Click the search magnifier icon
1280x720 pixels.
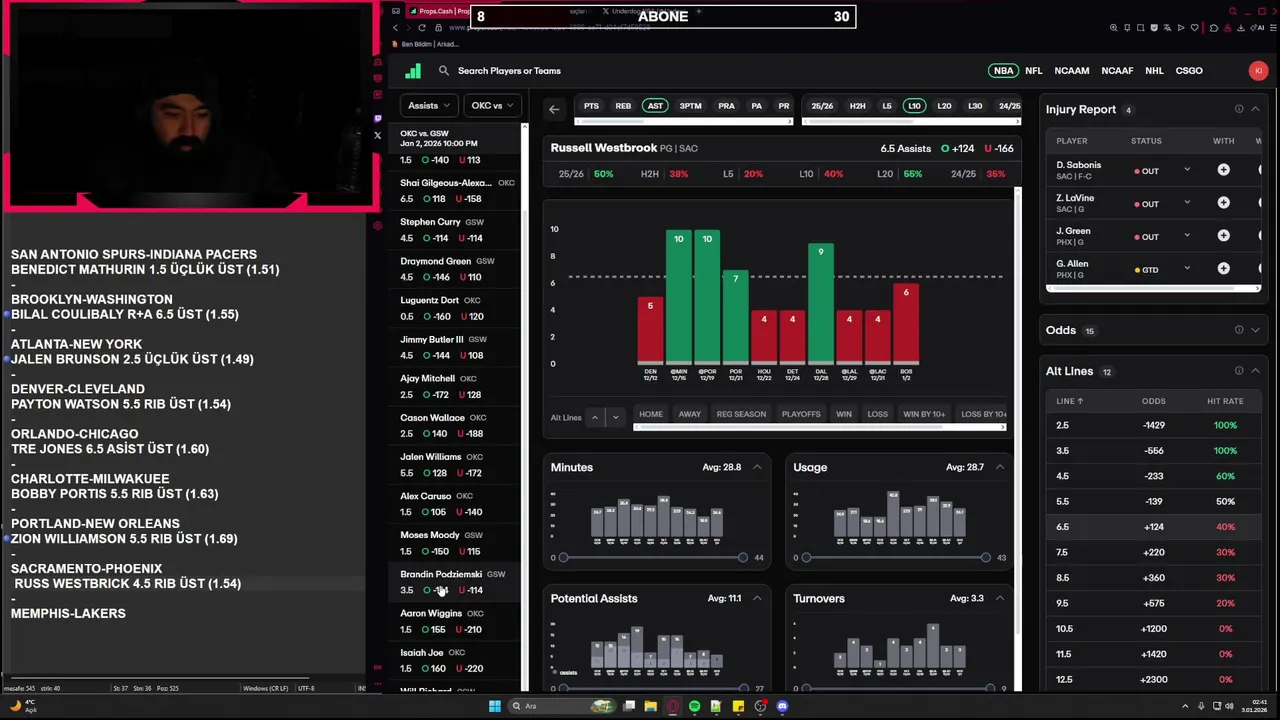(x=444, y=71)
